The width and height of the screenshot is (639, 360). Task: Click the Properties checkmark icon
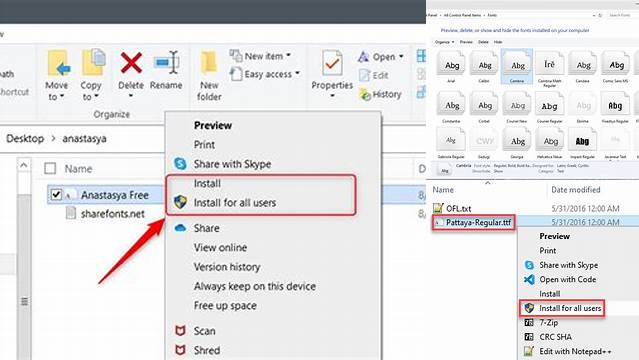[x=332, y=62]
